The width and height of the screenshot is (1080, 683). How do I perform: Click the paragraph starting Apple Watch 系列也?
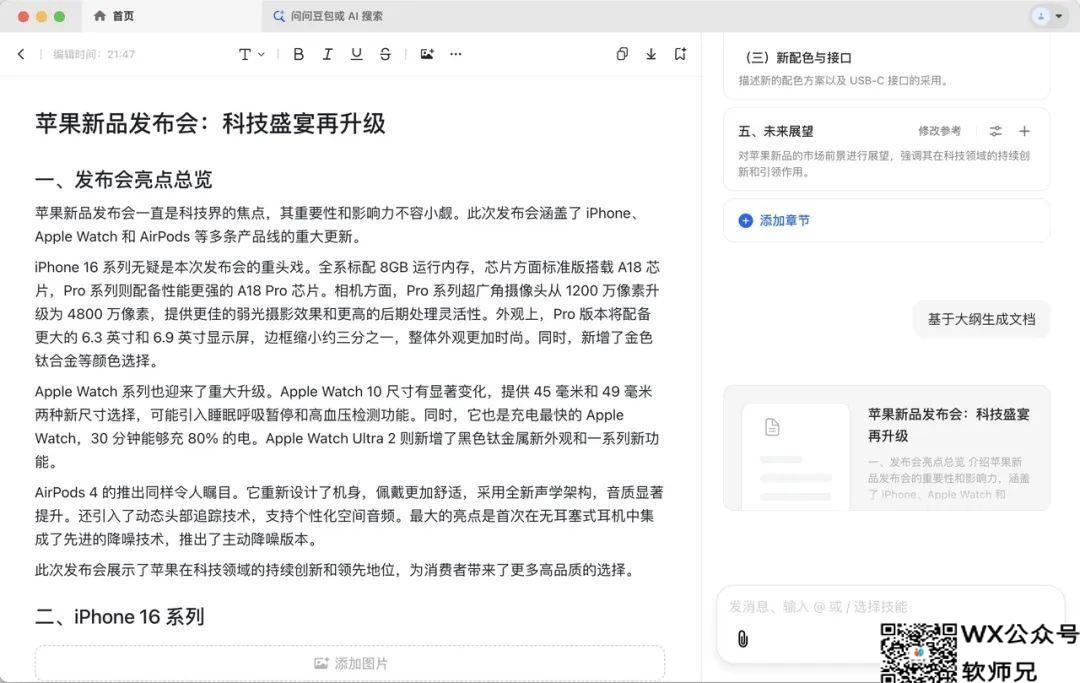coord(347,426)
